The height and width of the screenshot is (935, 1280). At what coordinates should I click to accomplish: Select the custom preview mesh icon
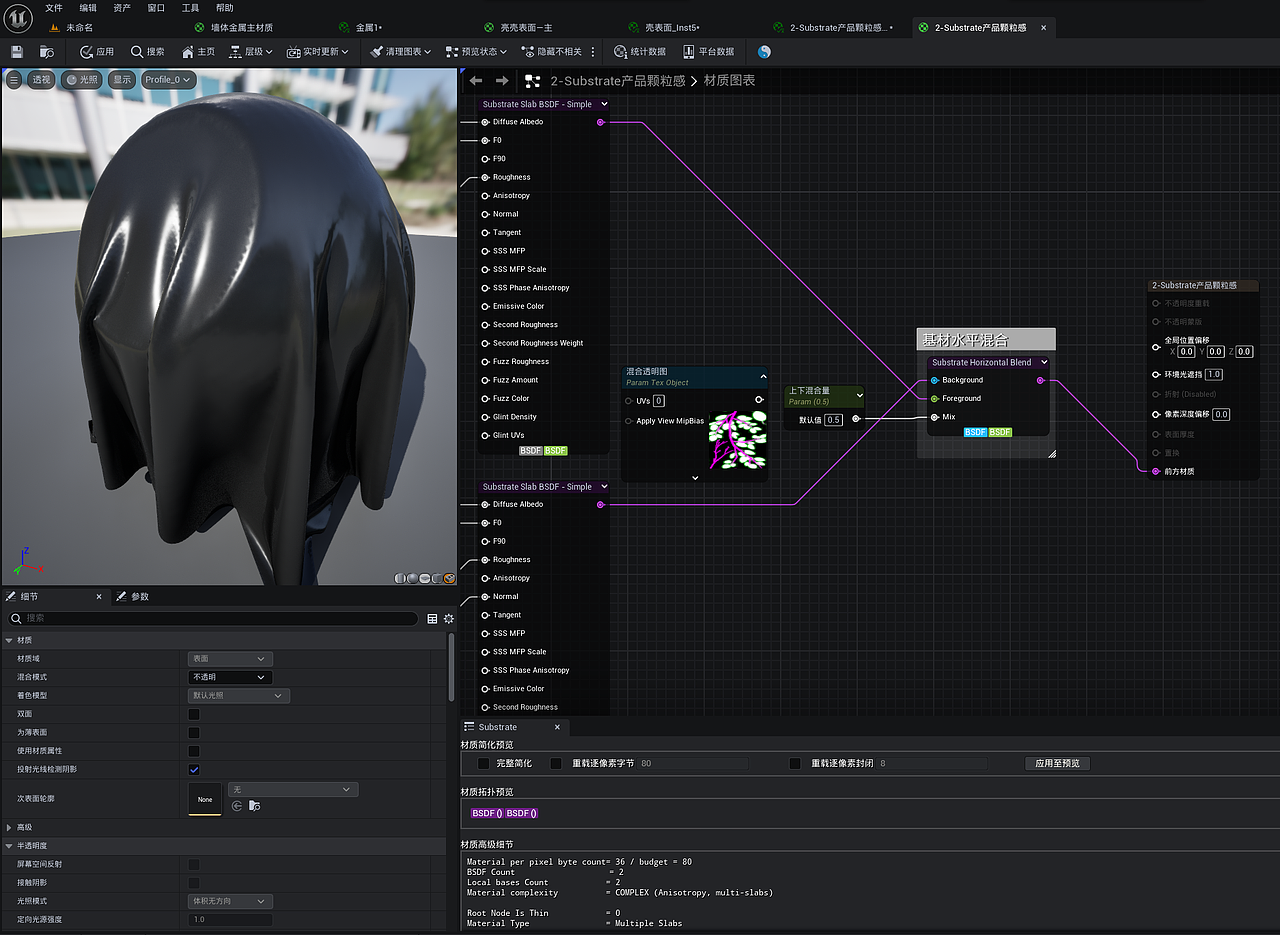point(449,578)
